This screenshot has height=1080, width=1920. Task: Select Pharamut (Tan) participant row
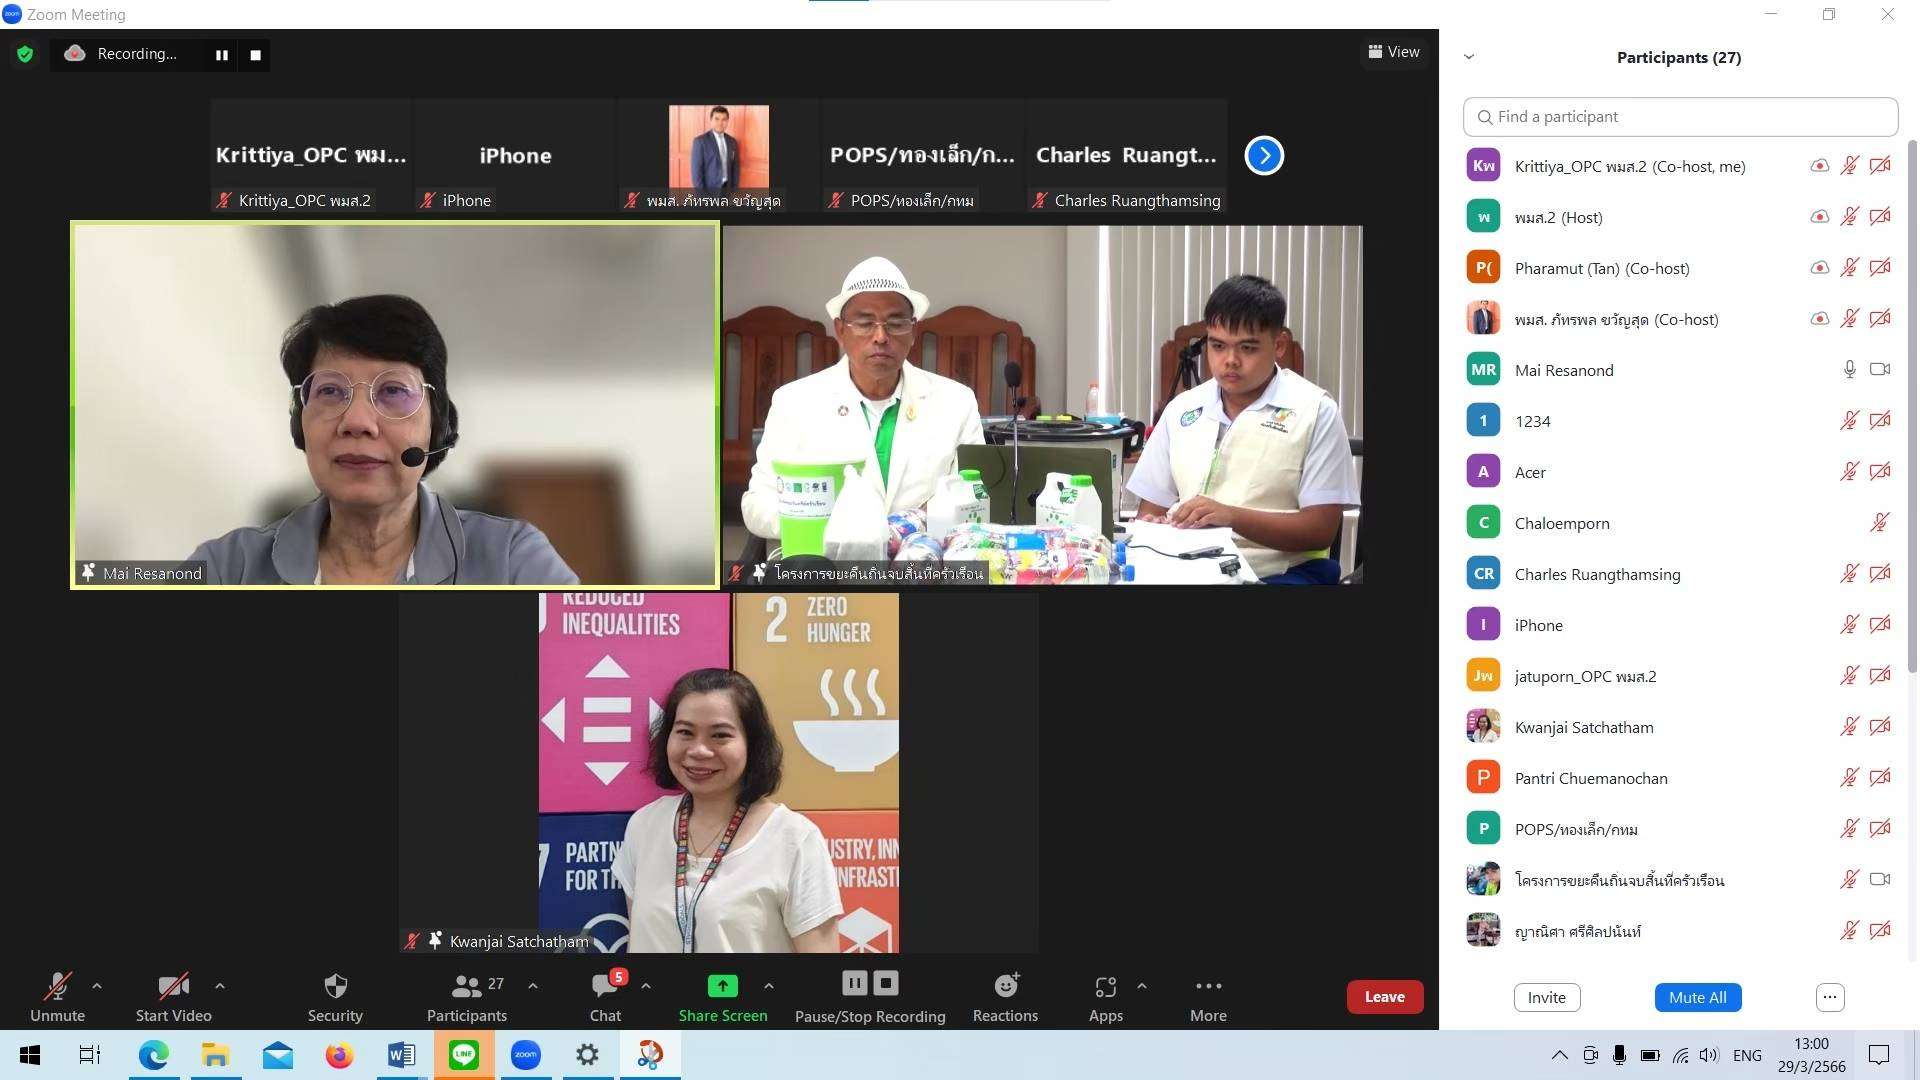(x=1680, y=268)
